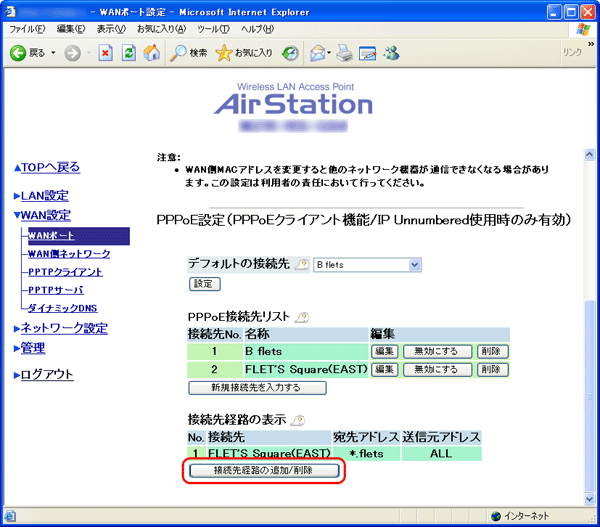Viewport: 600px width, 527px height.
Task: Click the AirStation logo
Action: (293, 100)
